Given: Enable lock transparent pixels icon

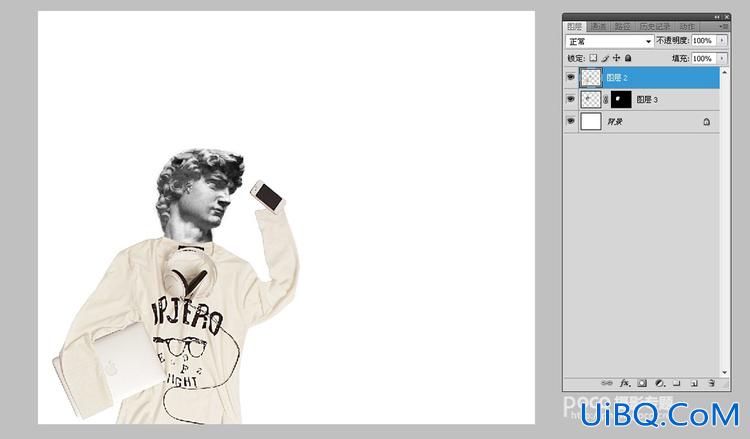Looking at the screenshot, I should pos(593,58).
